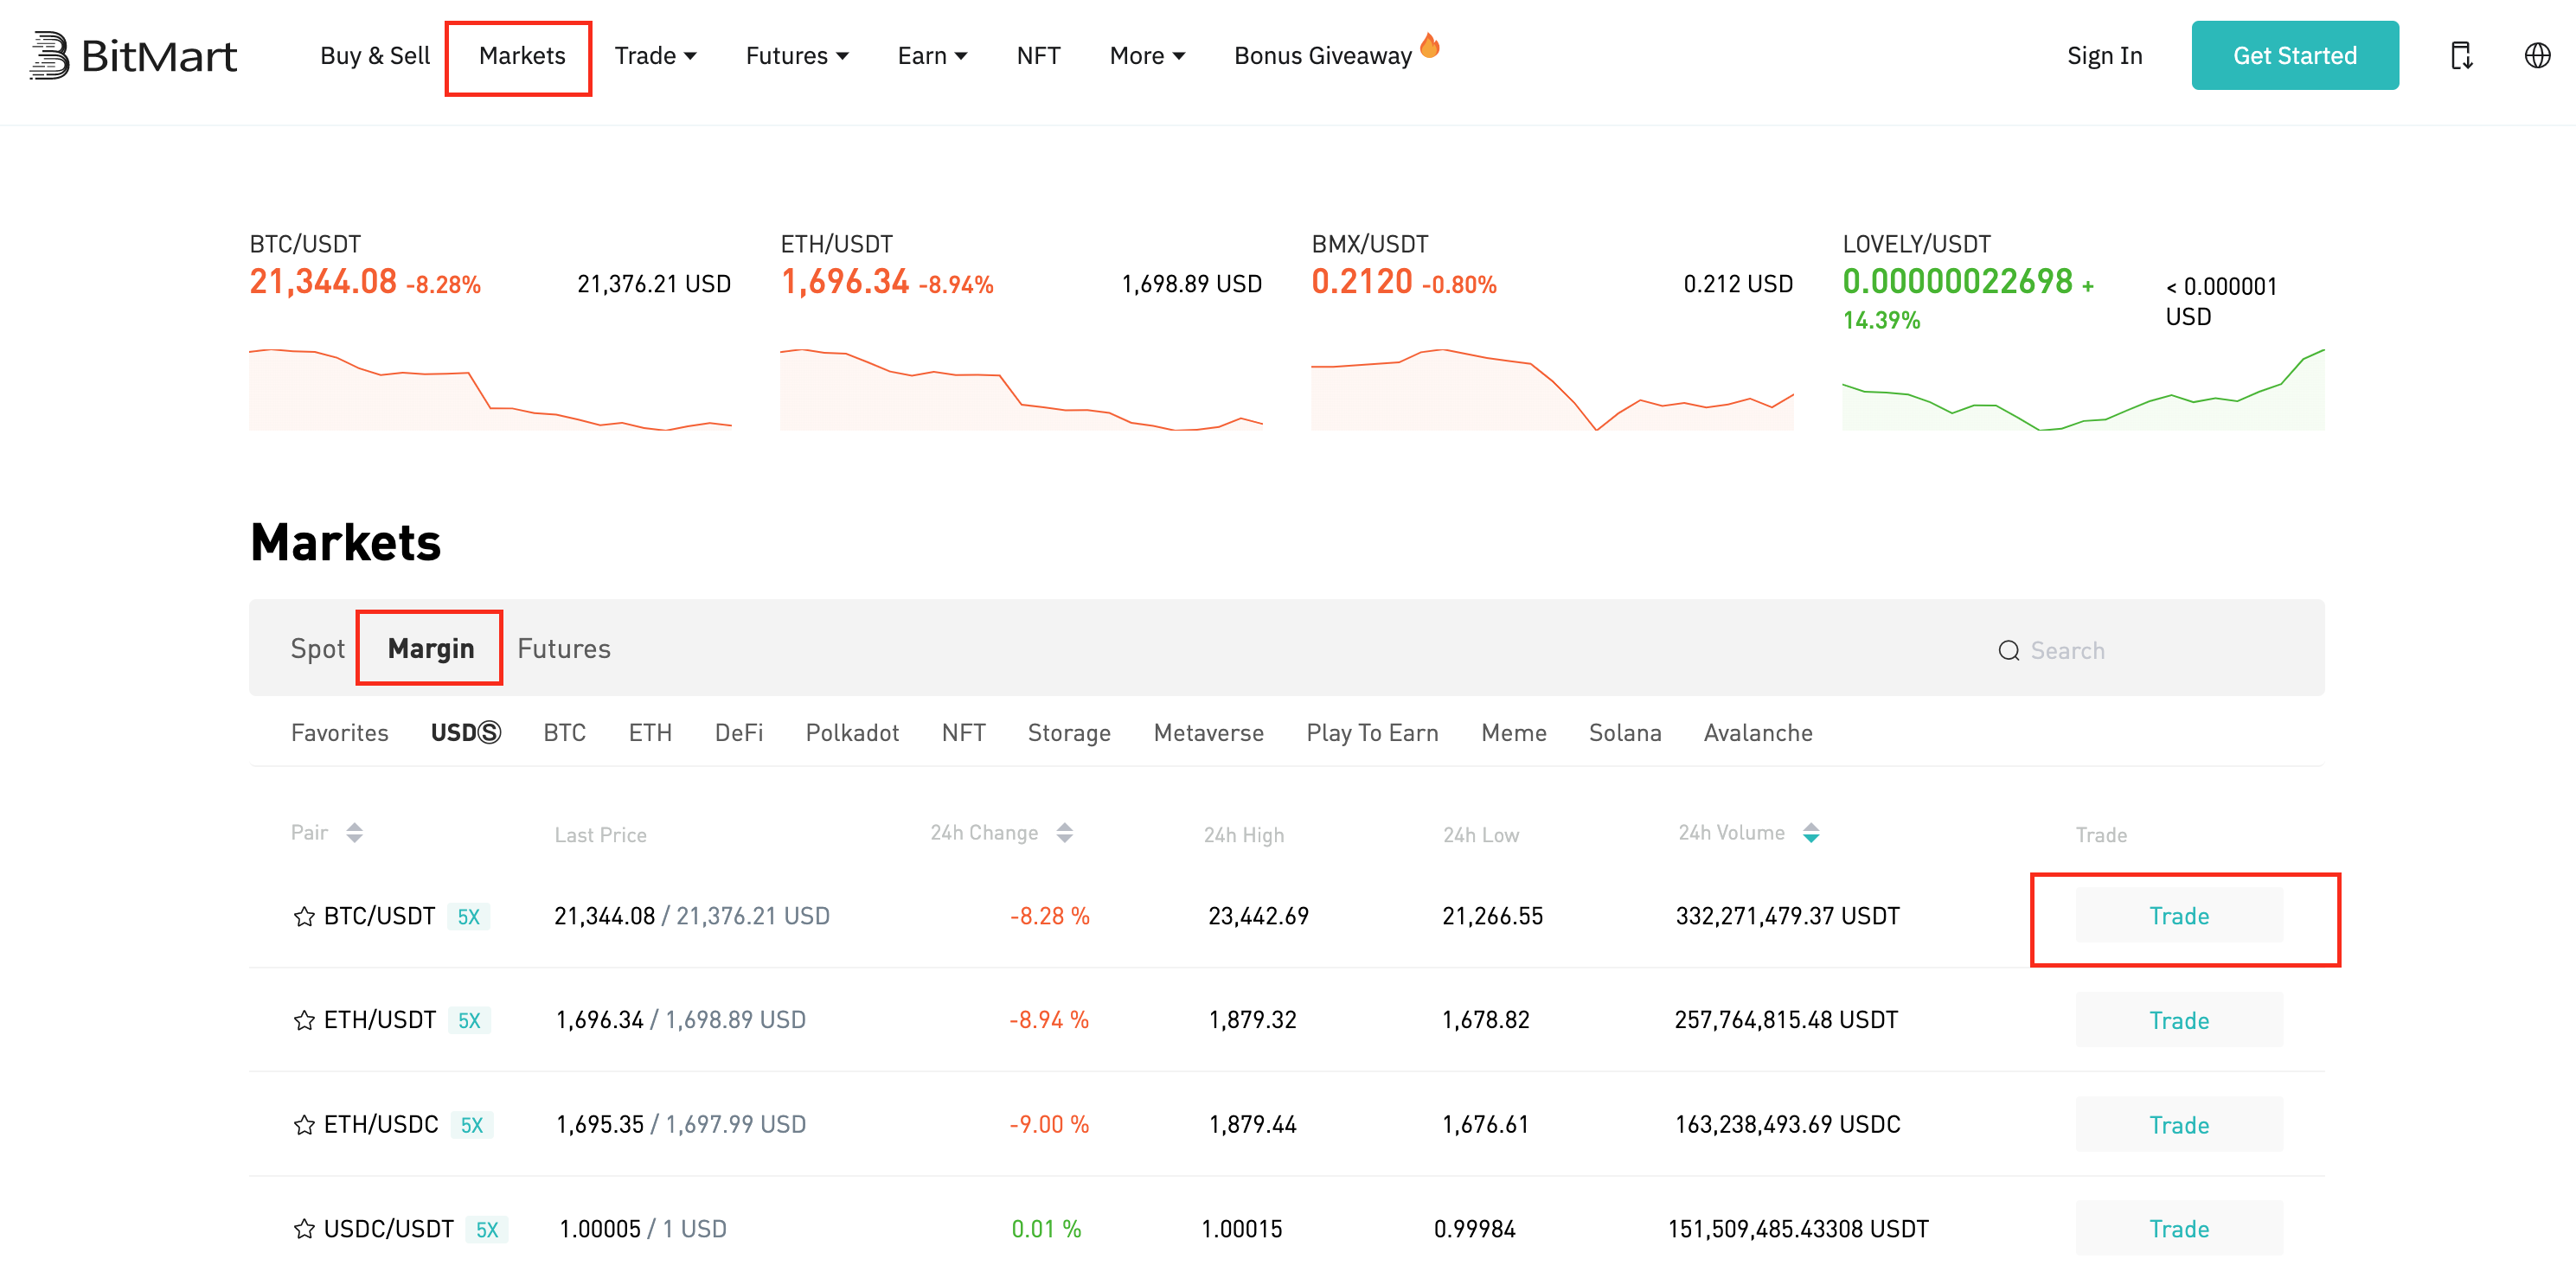Click Trade button for BTC/USDT
Image resolution: width=2576 pixels, height=1278 pixels.
tap(2179, 916)
